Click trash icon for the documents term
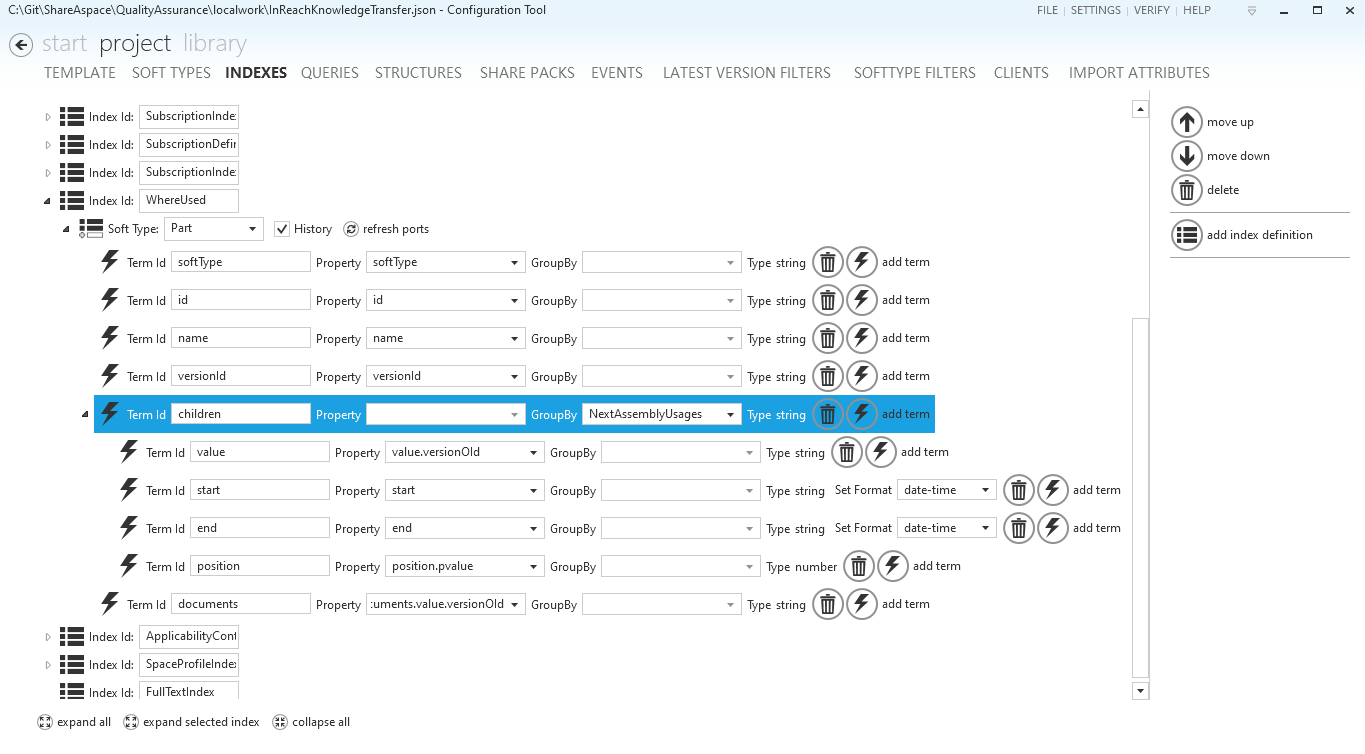This screenshot has height=754, width=1365. tap(827, 605)
